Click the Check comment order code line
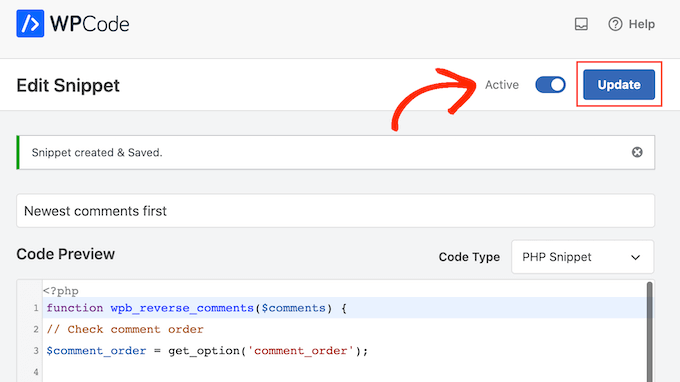The image size is (680, 382). tap(125, 330)
